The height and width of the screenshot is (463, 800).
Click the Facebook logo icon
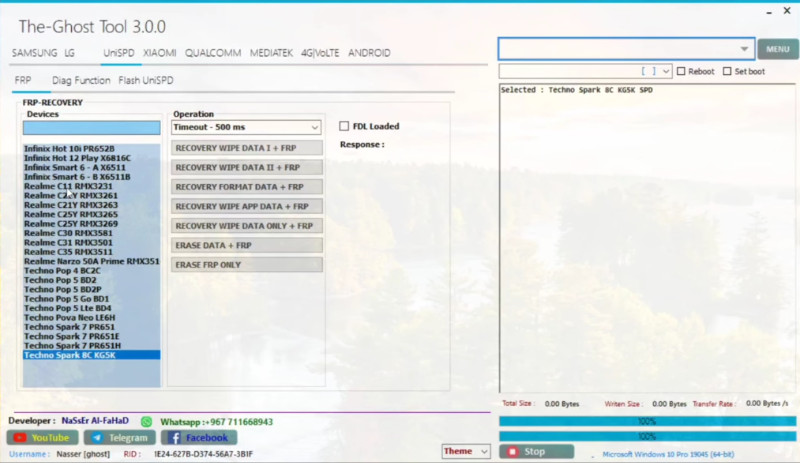174,437
